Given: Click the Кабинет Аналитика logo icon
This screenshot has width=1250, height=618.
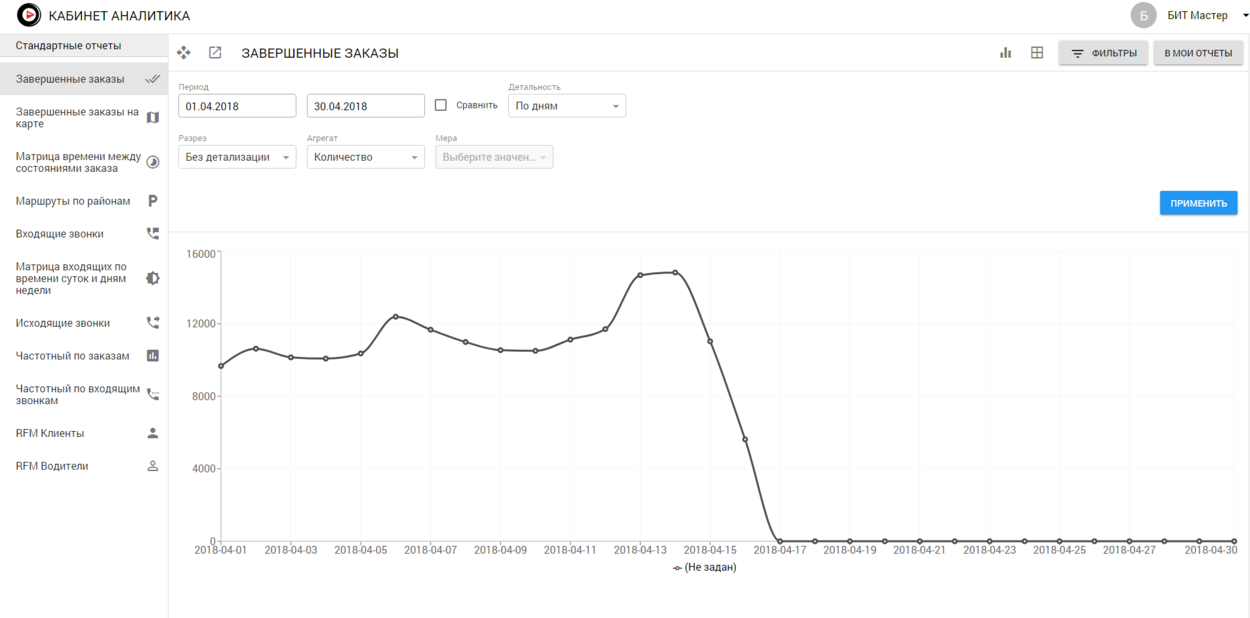Looking at the screenshot, I should click(x=29, y=15).
